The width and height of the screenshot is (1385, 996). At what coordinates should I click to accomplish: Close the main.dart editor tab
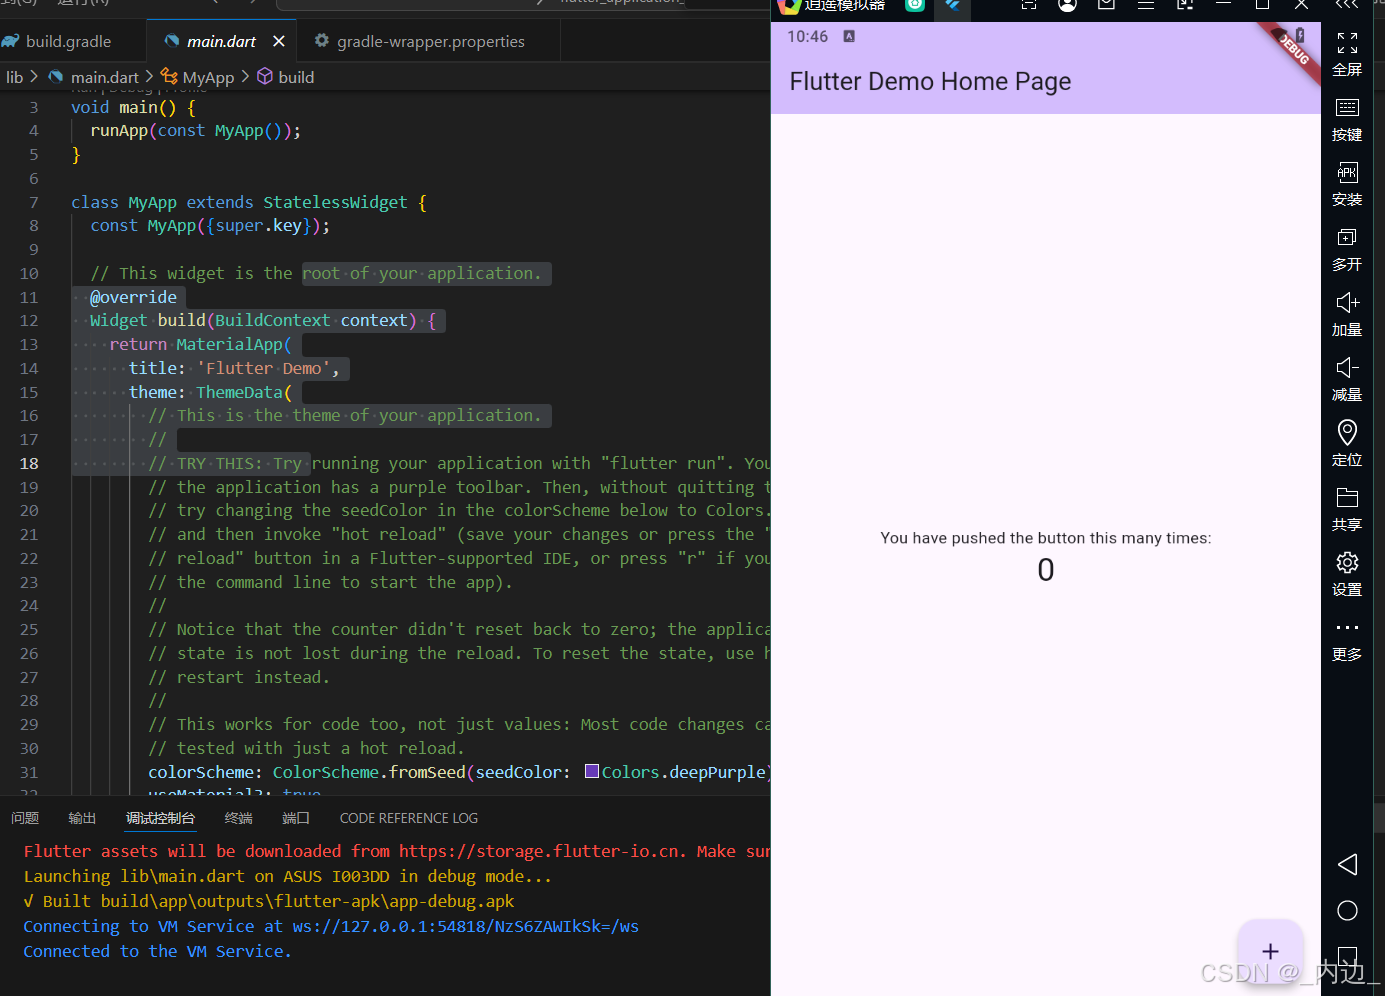(x=279, y=41)
